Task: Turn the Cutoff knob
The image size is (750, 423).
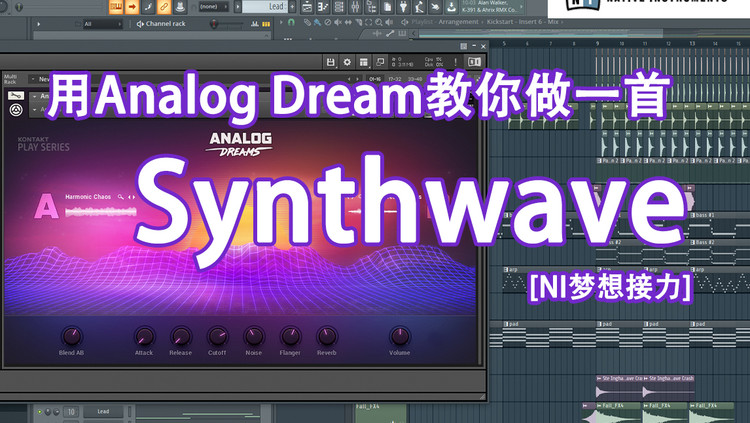Action: [217, 336]
